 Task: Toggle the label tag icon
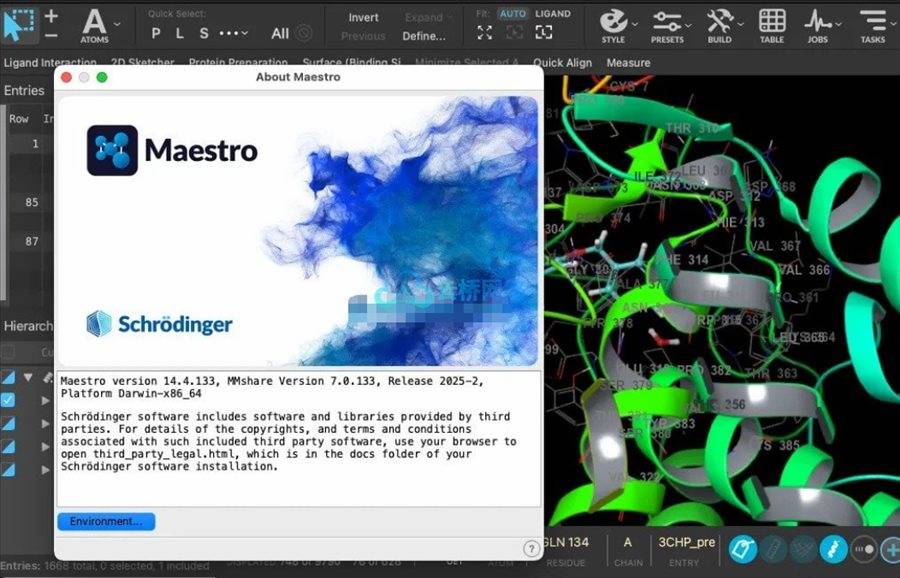pos(743,549)
